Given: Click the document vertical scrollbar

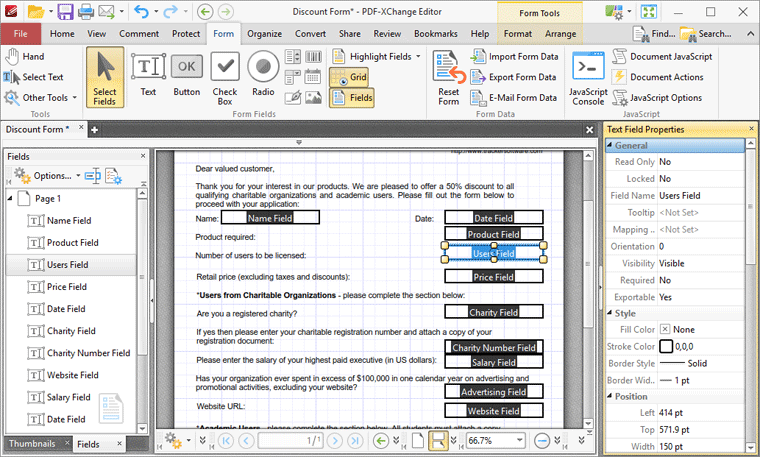Looking at the screenshot, I should pos(588,265).
